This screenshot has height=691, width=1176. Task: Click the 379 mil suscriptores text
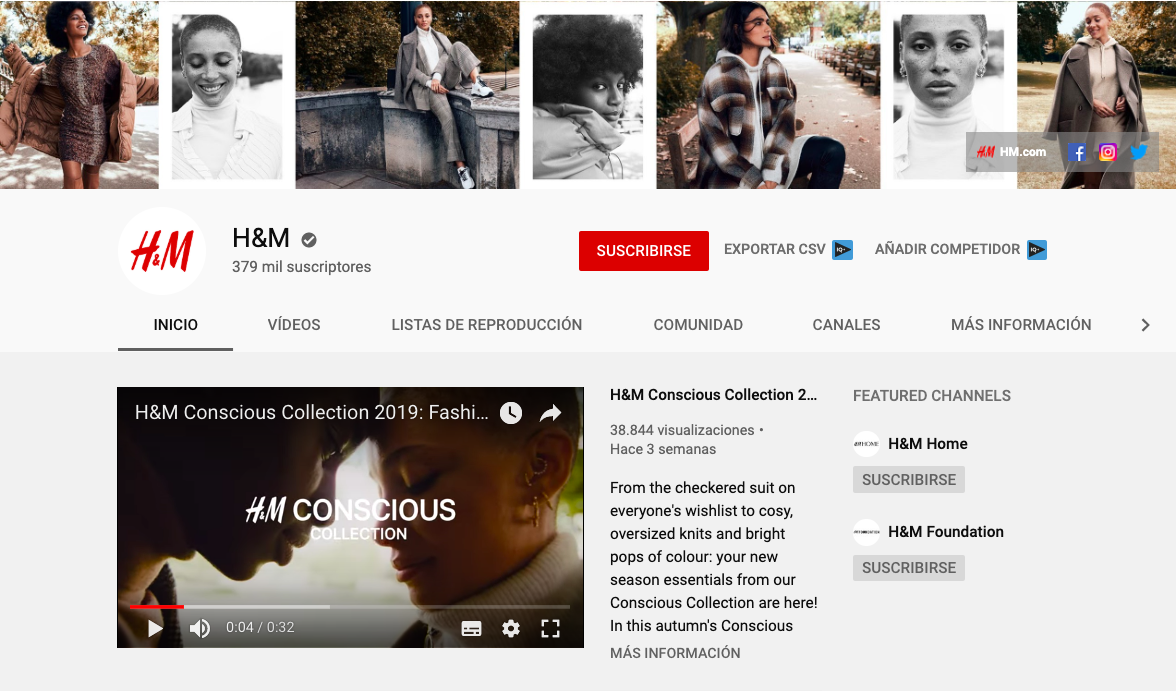(x=302, y=266)
